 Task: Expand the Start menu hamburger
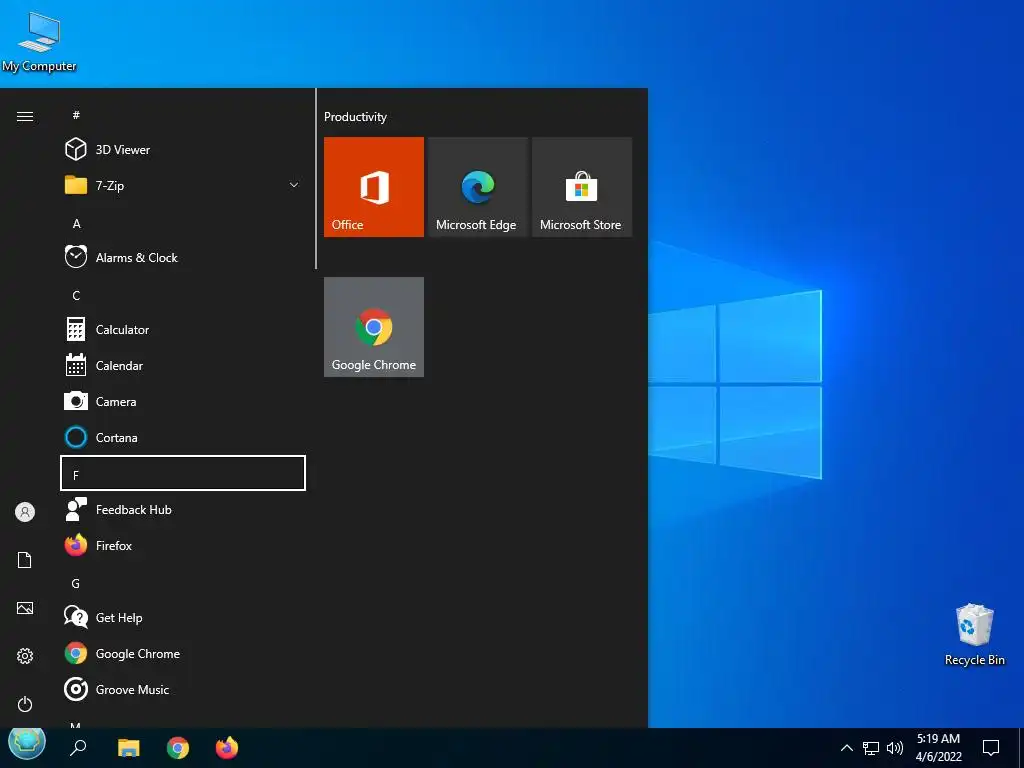(x=25, y=116)
